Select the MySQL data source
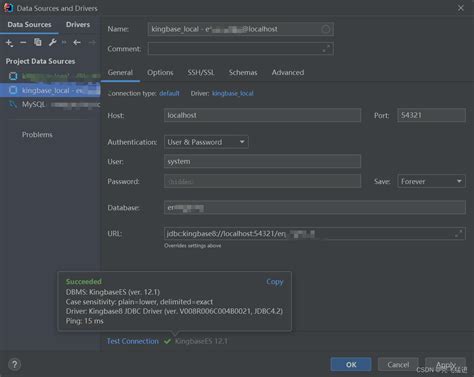Image resolution: width=474 pixels, height=377 pixels. 50,105
